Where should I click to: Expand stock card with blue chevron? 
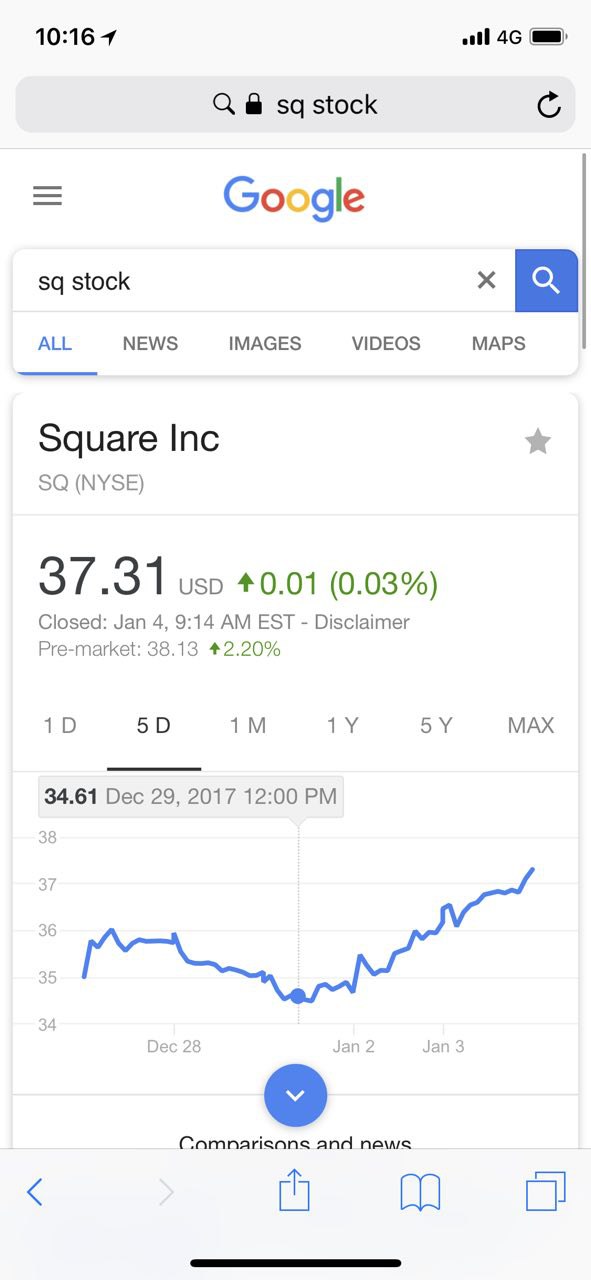[295, 1095]
